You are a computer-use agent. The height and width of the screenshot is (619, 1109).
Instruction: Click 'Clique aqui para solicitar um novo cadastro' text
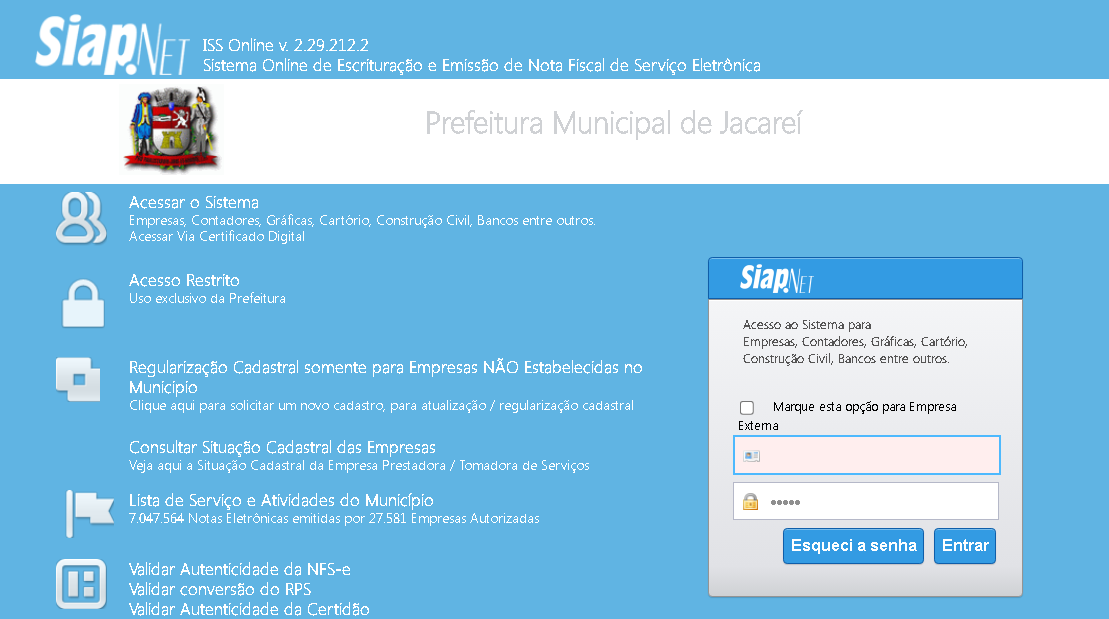pos(381,405)
